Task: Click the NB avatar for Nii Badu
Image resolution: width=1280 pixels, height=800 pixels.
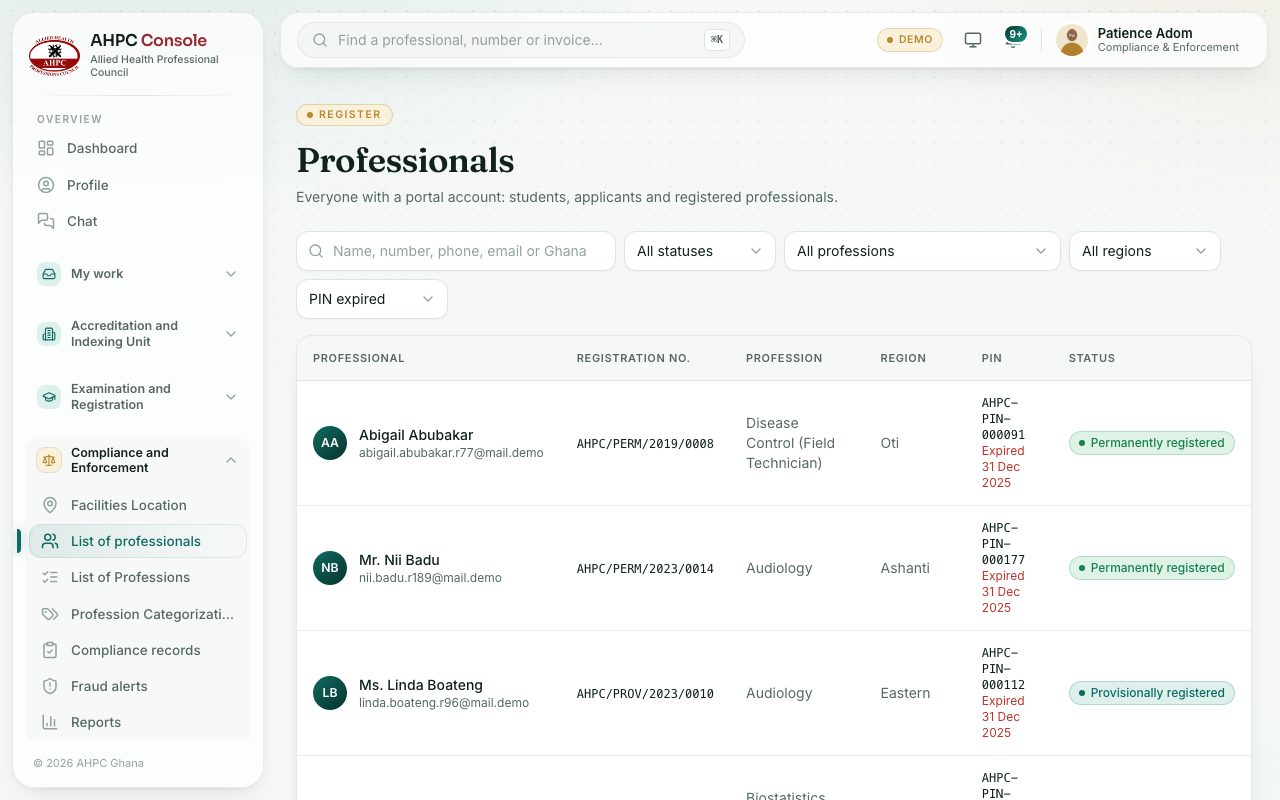Action: 330,568
